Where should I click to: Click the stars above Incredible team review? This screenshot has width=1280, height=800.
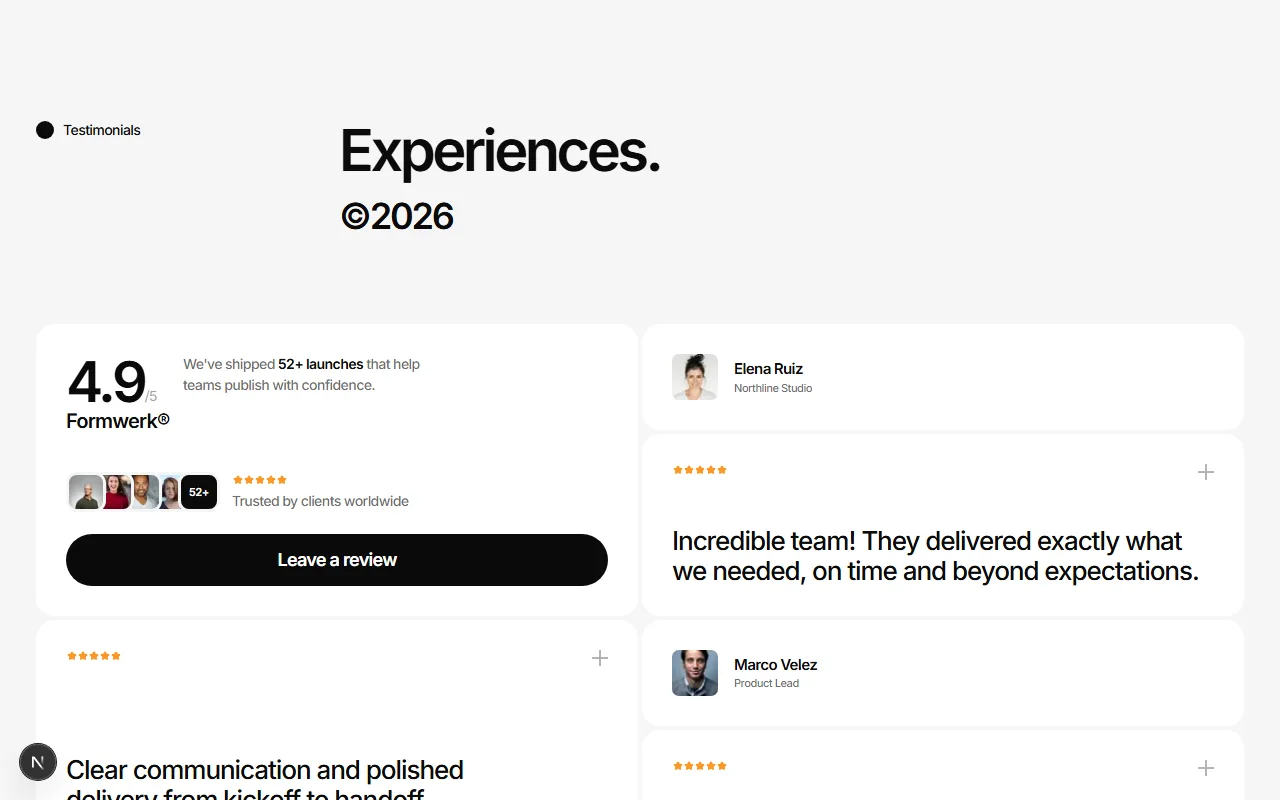[x=700, y=470]
